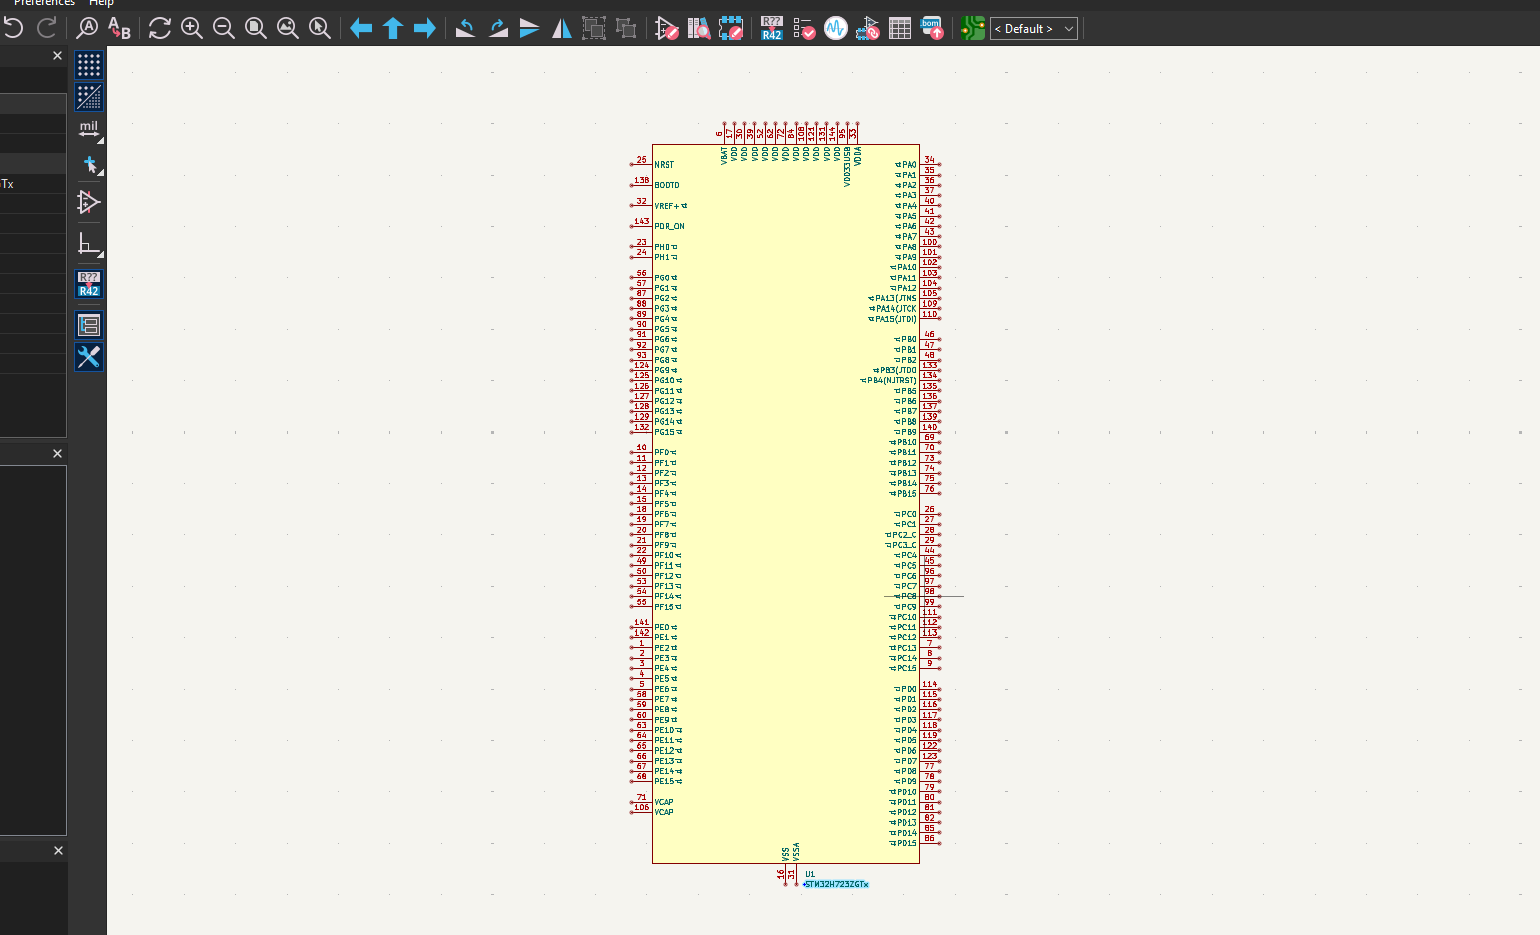Zoom out of the schematic
Screen dimensions: 1540x935
(x=224, y=28)
